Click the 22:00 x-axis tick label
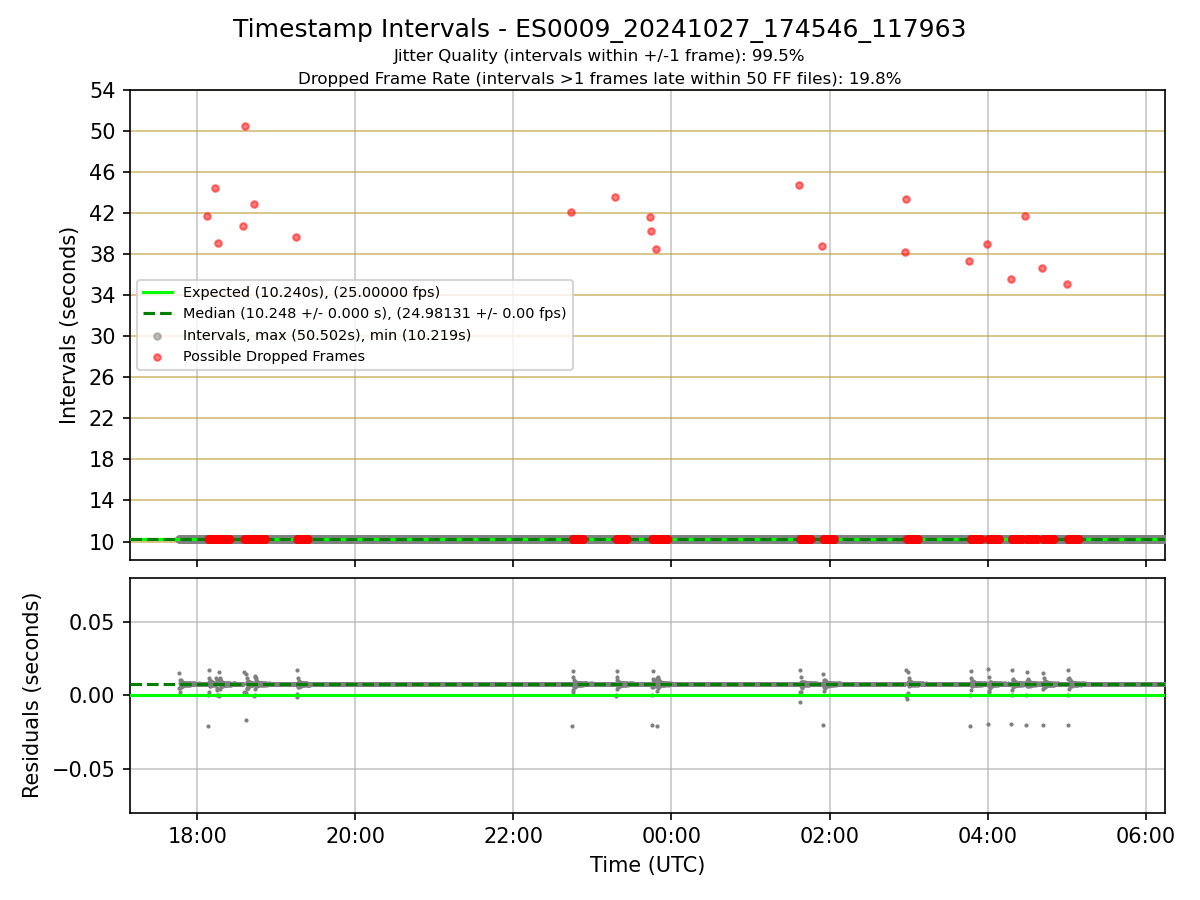Viewport: 1200px width, 900px height. [x=513, y=835]
